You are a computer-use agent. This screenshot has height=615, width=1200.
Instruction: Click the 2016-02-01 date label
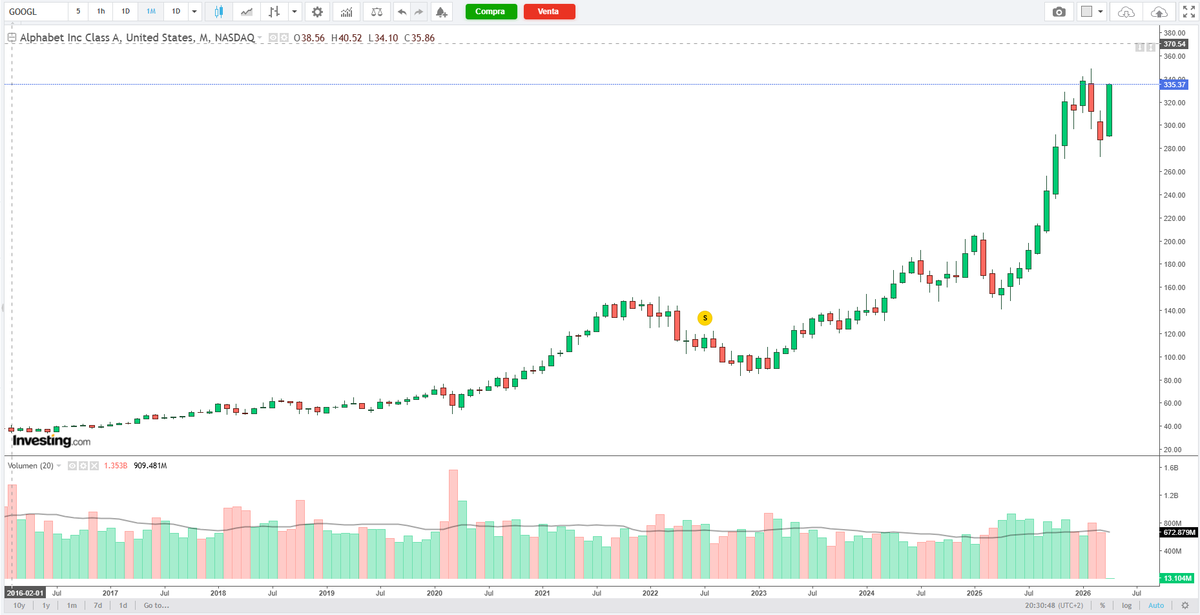pos(24,591)
